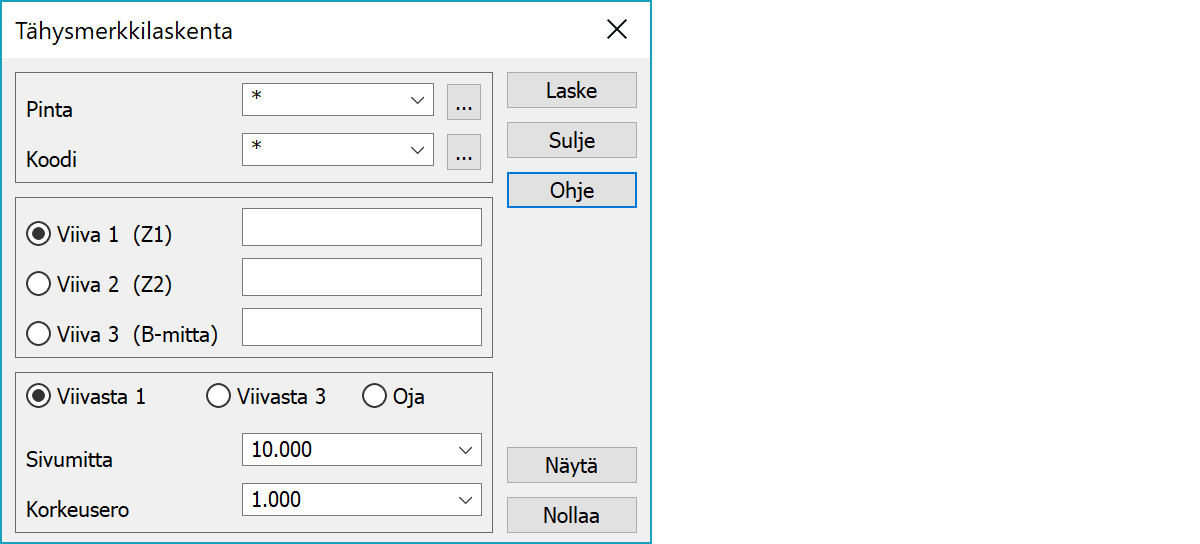1200x544 pixels.
Task: Click the Laske button
Action: pyautogui.click(x=571, y=90)
